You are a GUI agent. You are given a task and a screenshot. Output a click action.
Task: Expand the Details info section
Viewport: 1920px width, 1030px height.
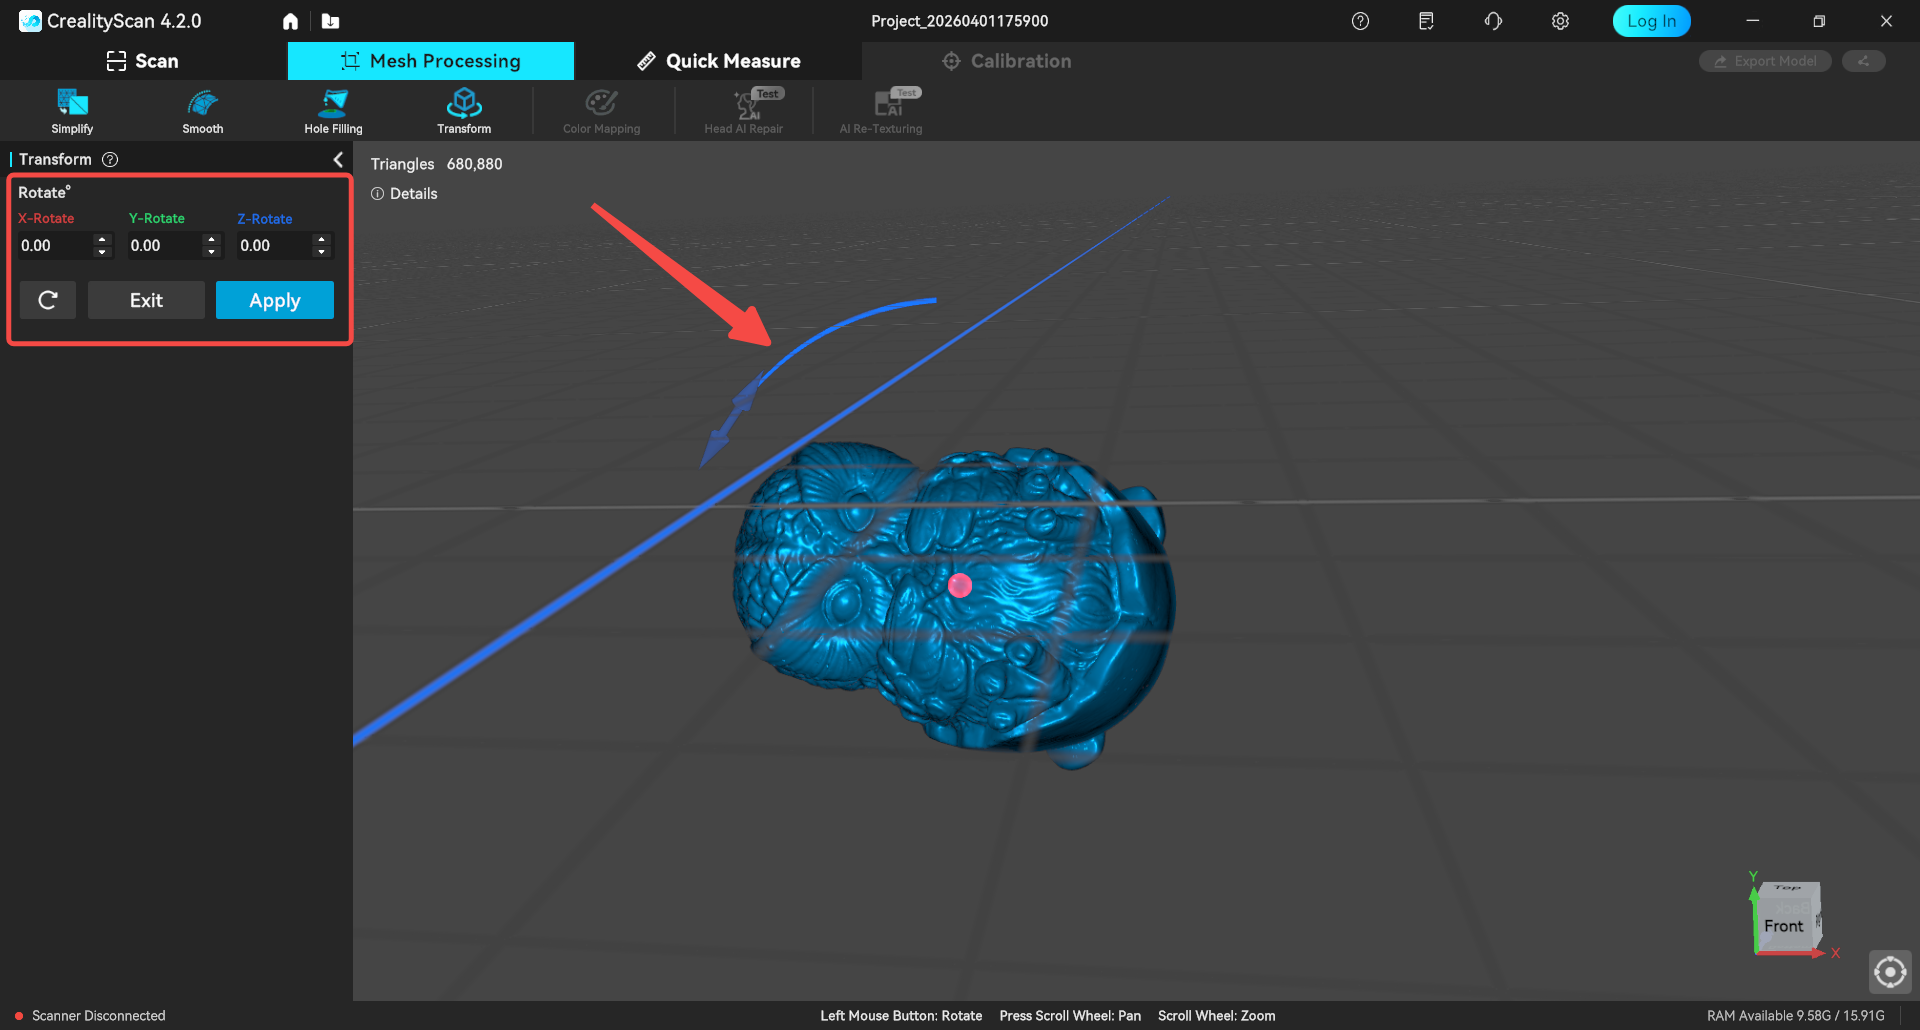point(405,194)
